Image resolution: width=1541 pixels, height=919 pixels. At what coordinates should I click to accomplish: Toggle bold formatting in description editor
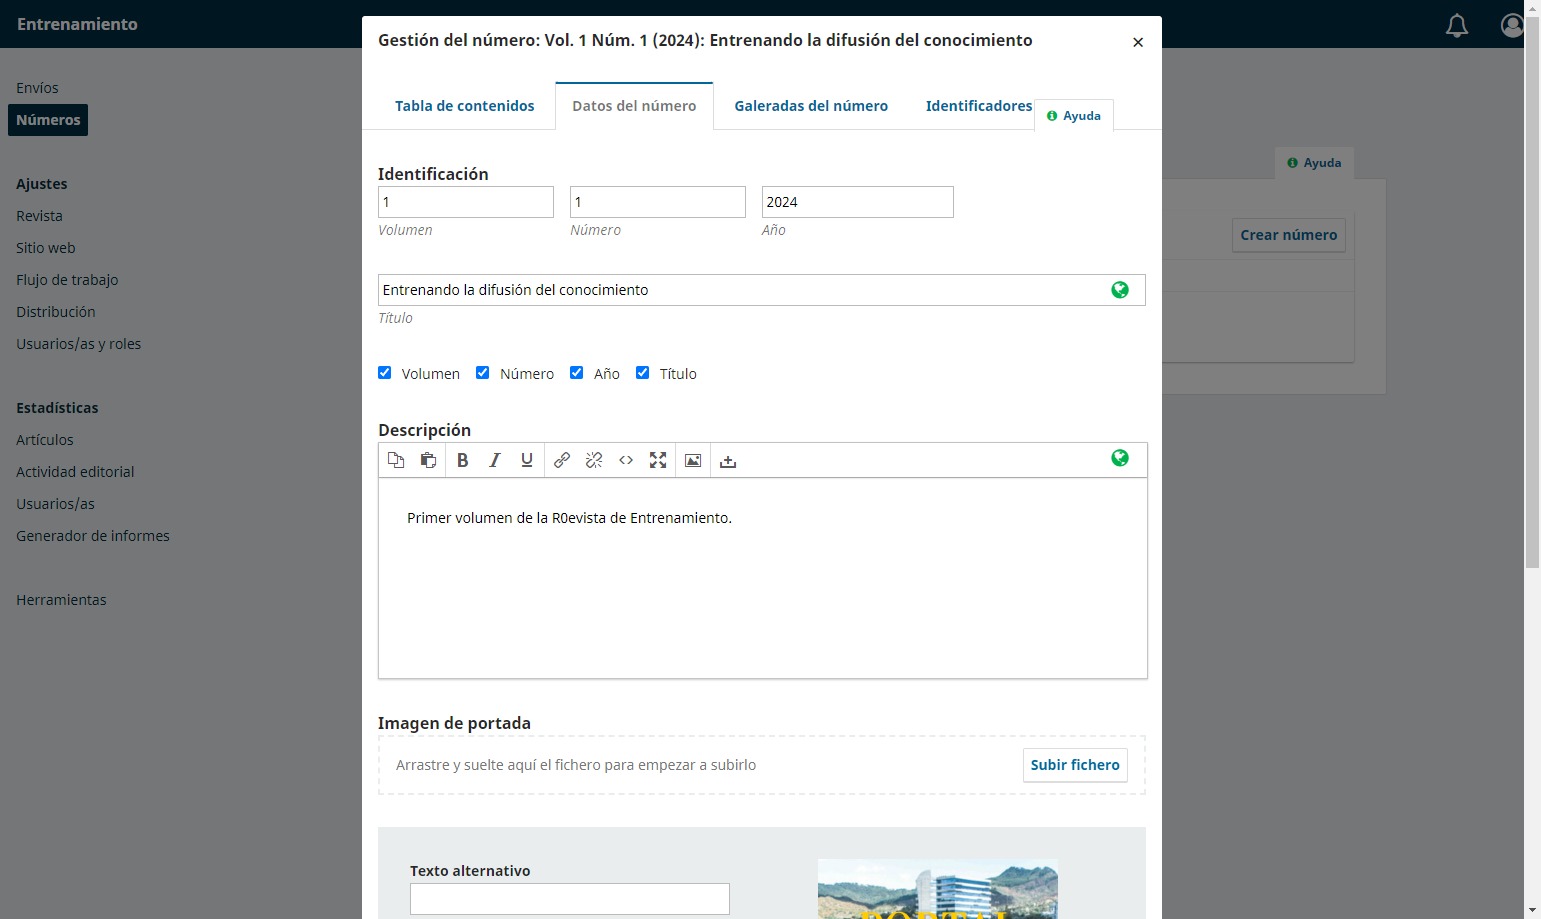(462, 460)
